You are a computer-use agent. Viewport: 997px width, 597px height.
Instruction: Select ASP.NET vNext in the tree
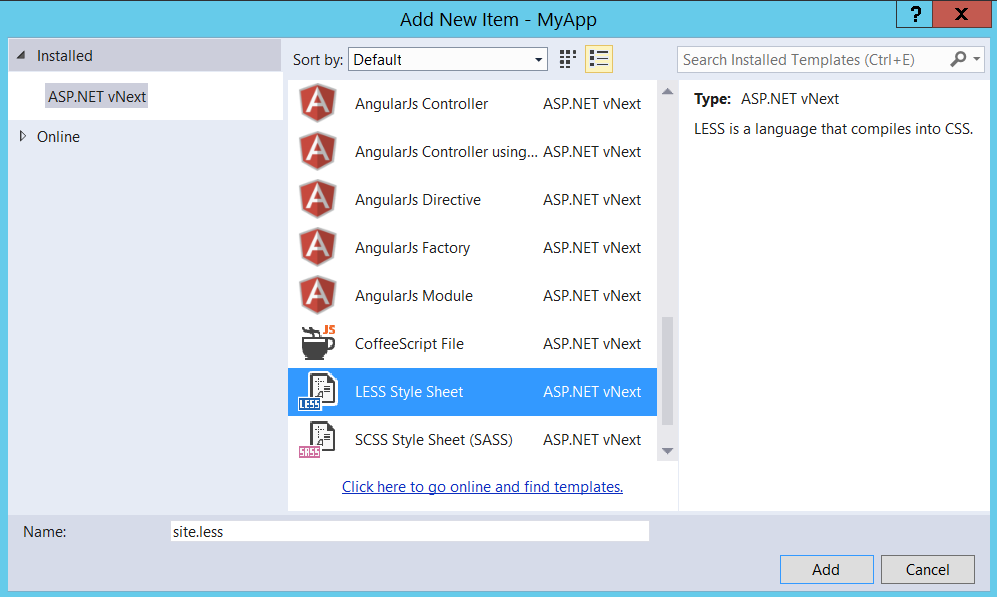97,96
